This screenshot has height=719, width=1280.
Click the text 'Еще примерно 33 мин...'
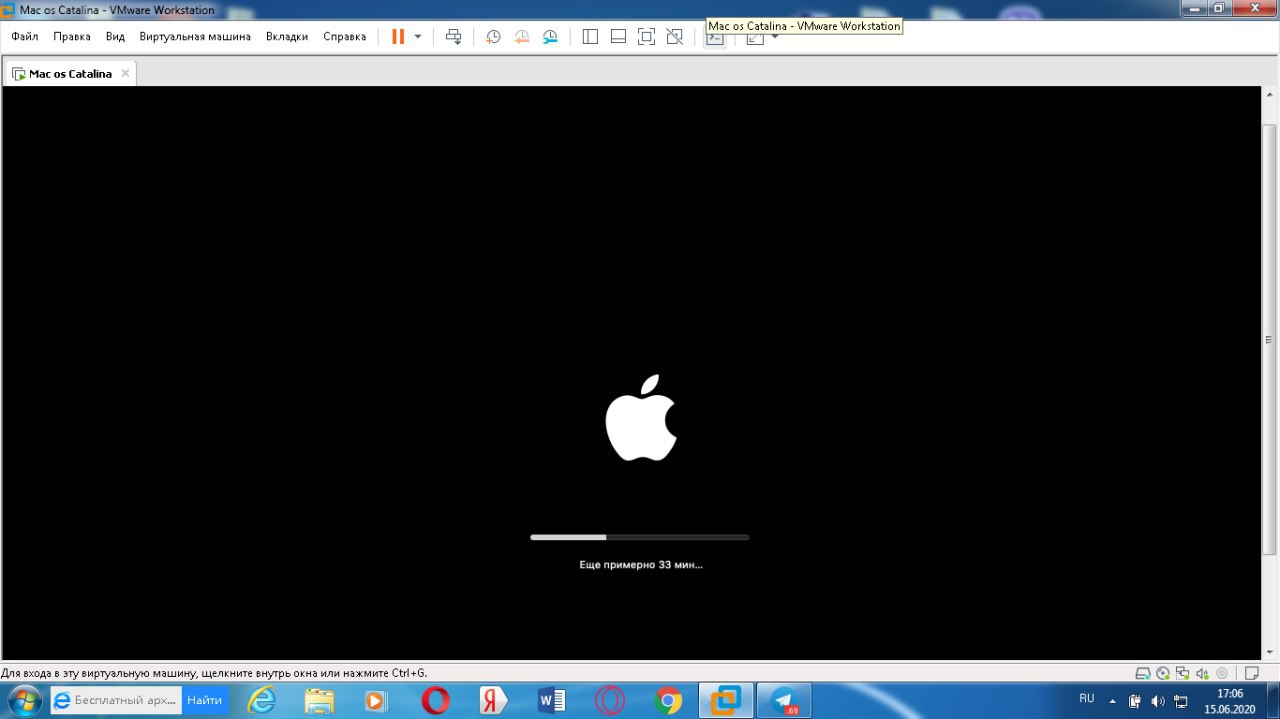point(641,565)
